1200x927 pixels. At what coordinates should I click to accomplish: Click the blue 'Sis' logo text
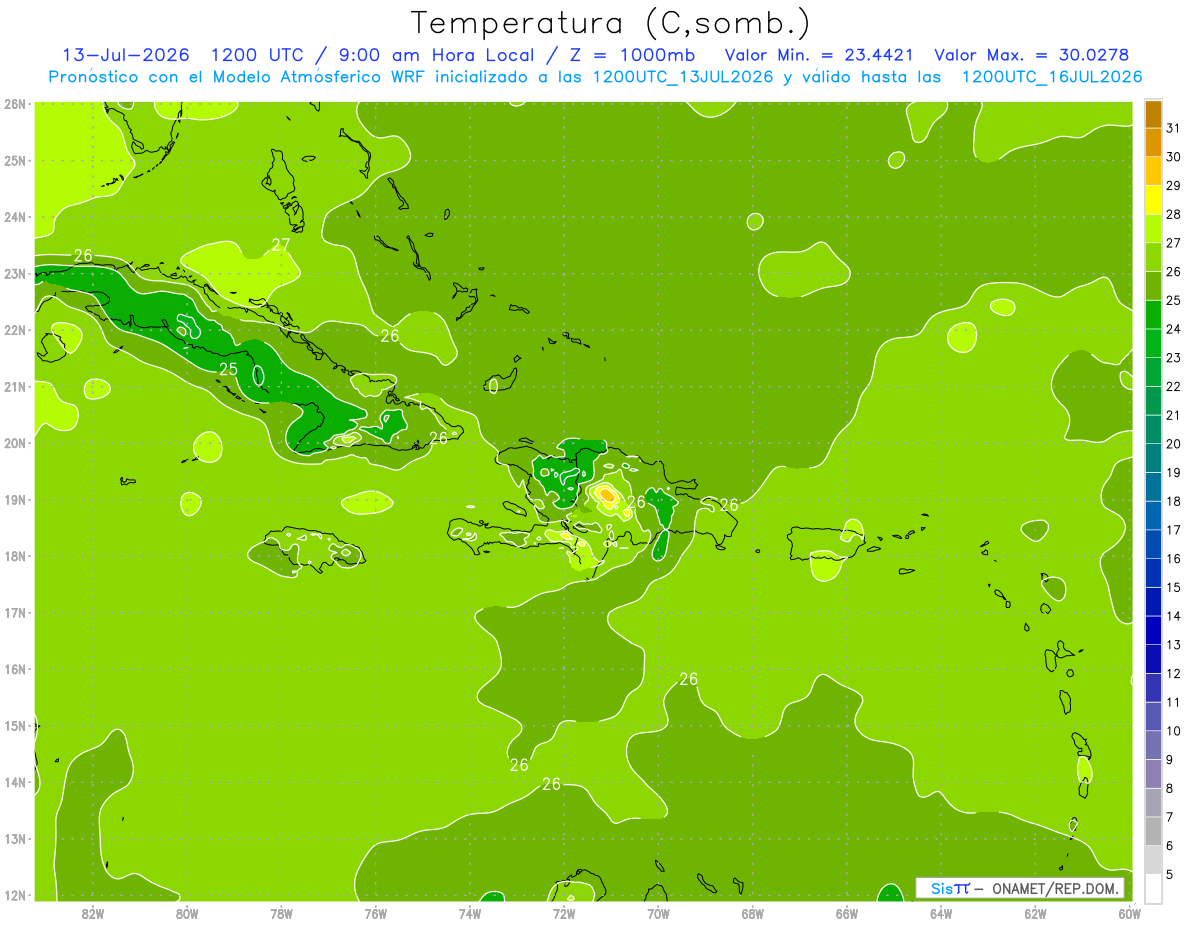tap(940, 888)
